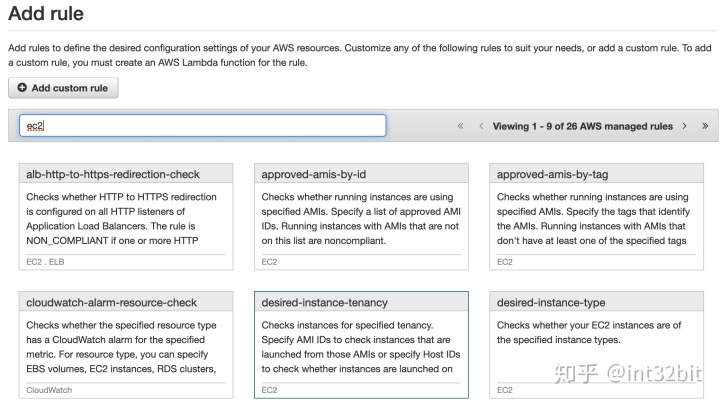Image resolution: width=720 pixels, height=402 pixels.
Task: Click the EC2 label under desired-instance-tenancy
Action: (269, 390)
